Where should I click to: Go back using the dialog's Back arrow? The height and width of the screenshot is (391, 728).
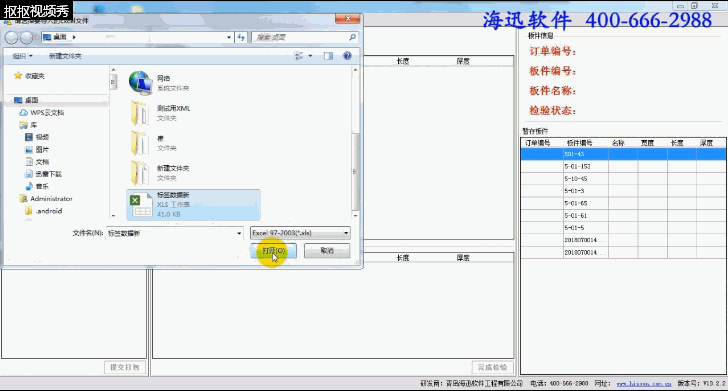11,38
